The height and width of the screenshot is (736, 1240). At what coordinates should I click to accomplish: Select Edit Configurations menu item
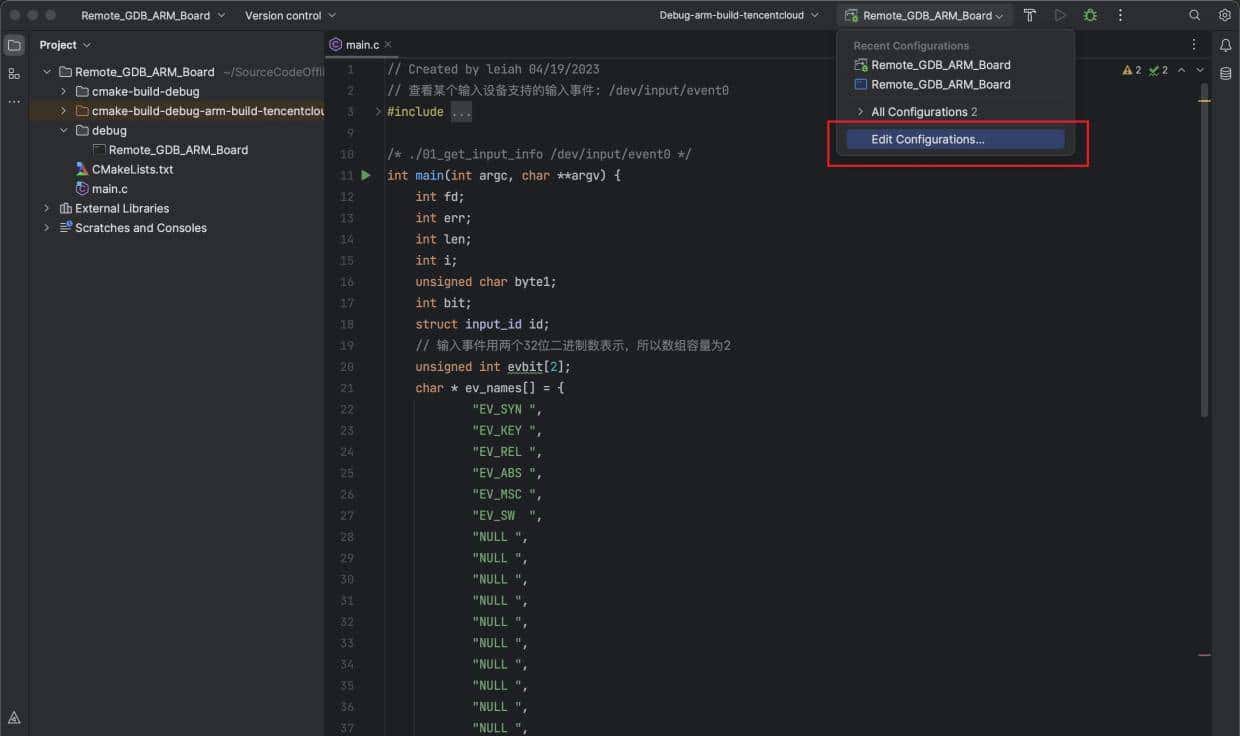(x=927, y=139)
